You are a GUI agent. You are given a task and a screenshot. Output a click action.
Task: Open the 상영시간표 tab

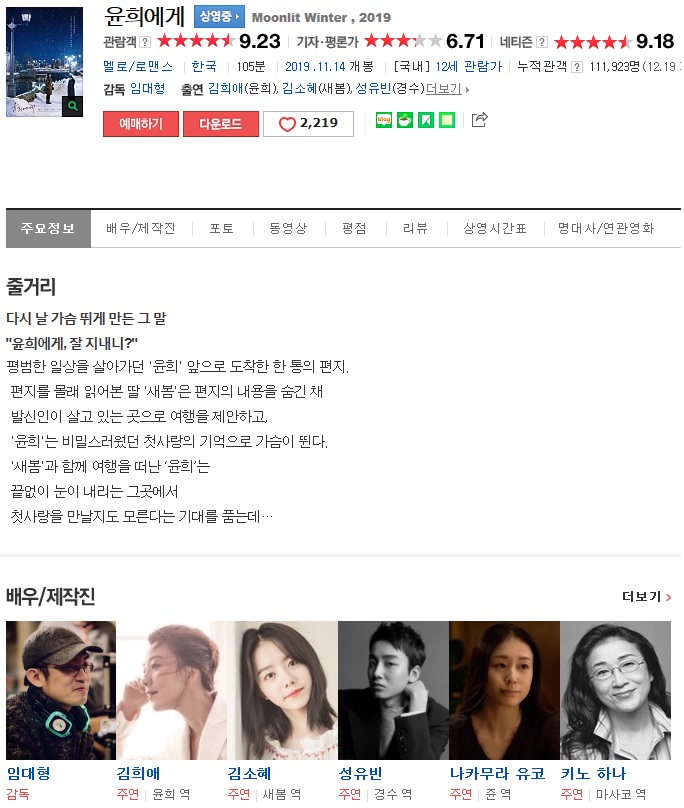click(495, 228)
